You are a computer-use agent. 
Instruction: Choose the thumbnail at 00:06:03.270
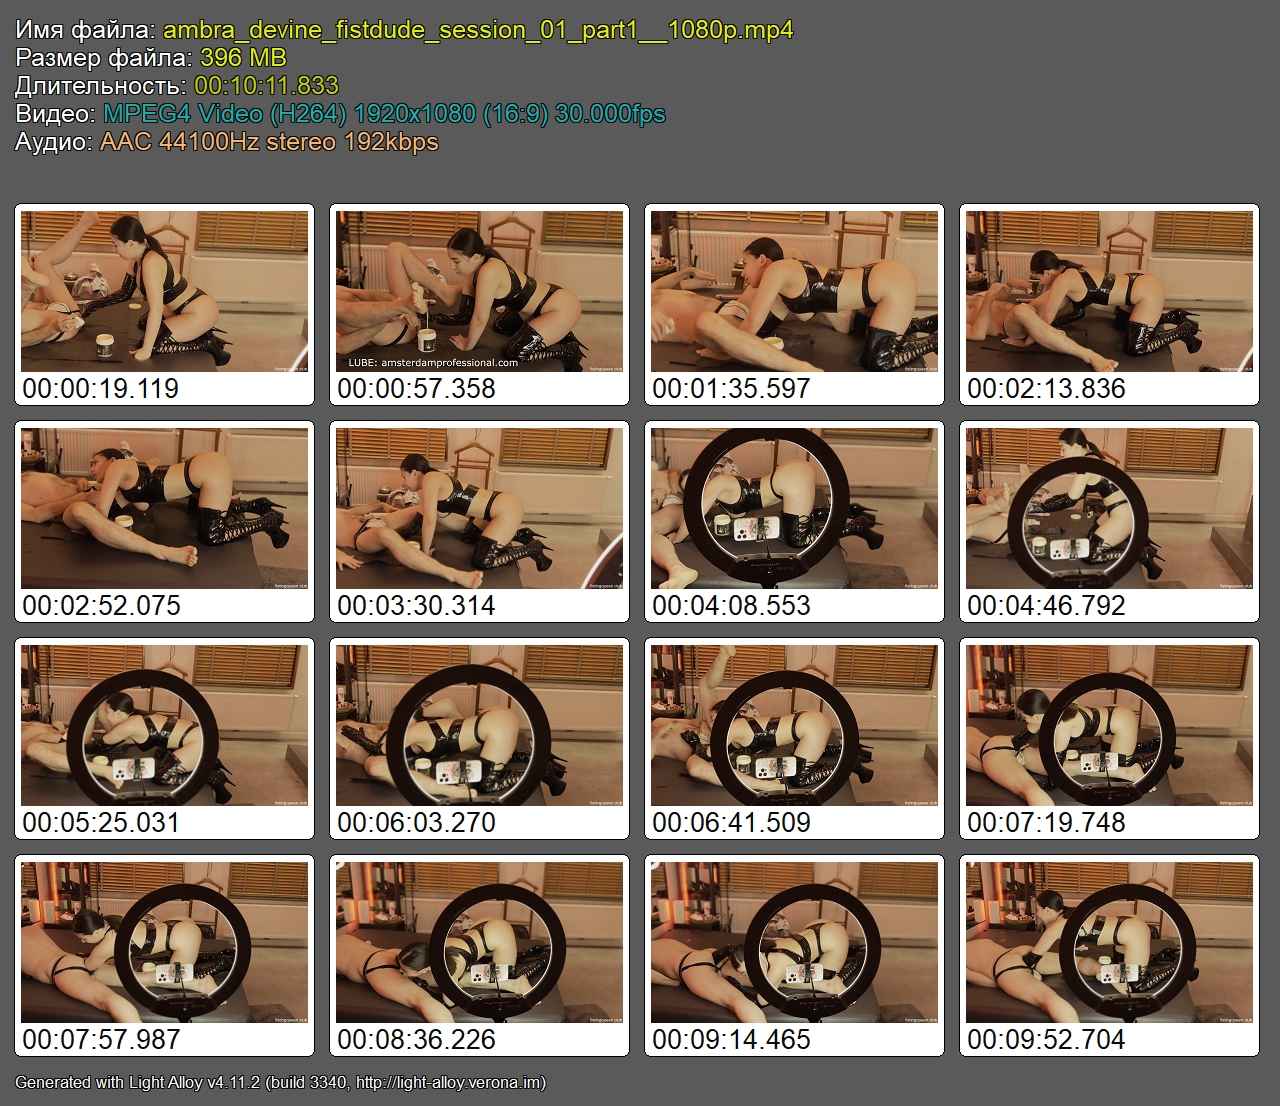(x=480, y=725)
